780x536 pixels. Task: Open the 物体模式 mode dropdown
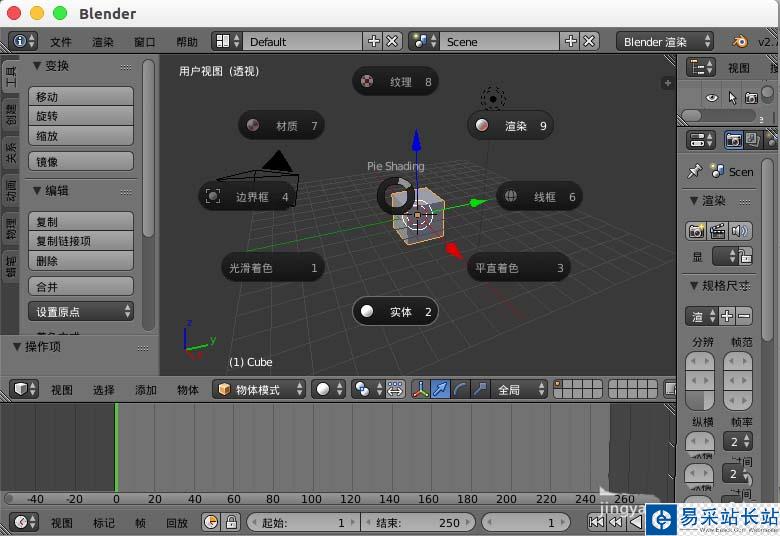258,389
